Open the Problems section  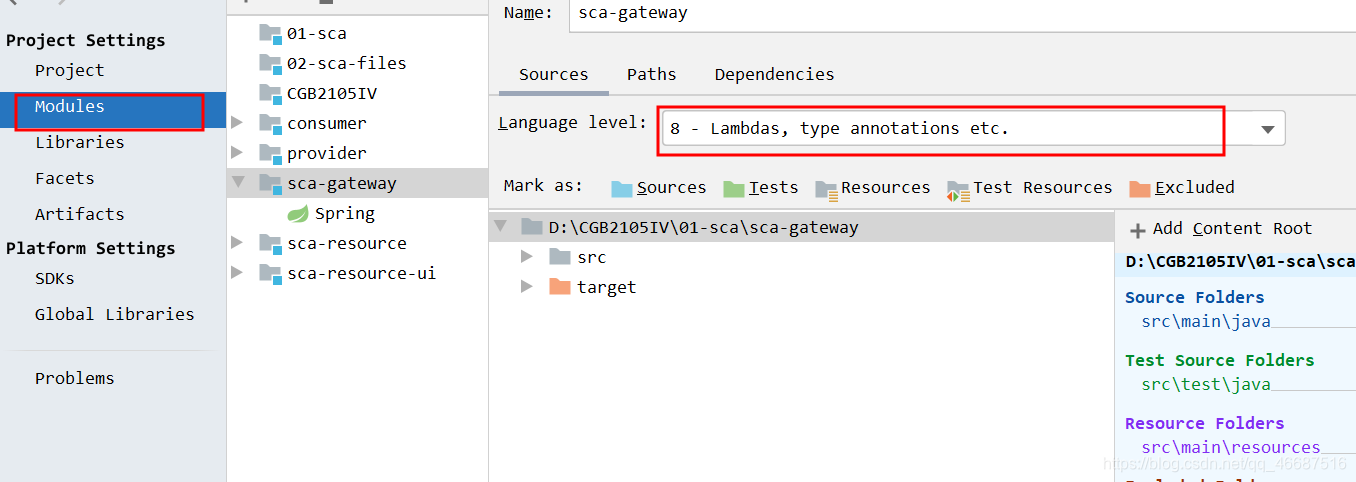click(x=75, y=378)
